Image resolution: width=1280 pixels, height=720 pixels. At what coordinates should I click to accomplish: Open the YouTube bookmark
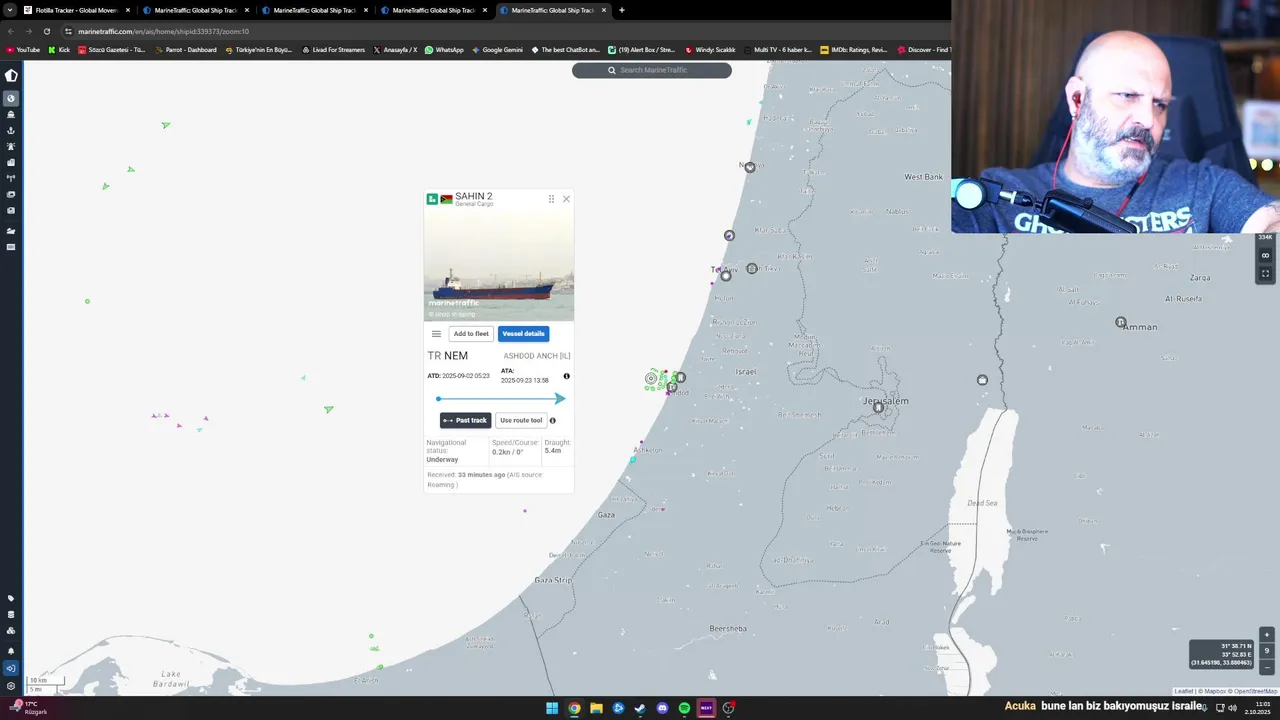(23, 49)
